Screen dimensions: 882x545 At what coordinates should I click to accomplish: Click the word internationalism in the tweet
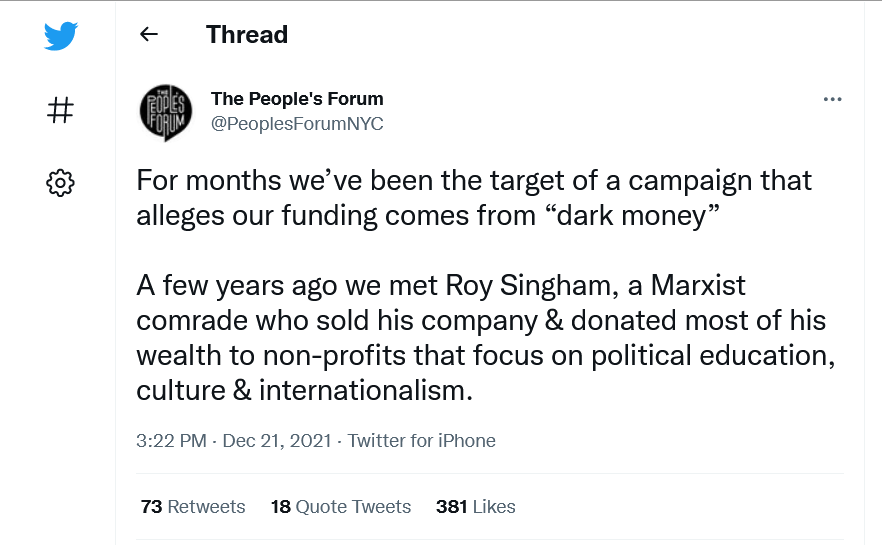point(364,390)
